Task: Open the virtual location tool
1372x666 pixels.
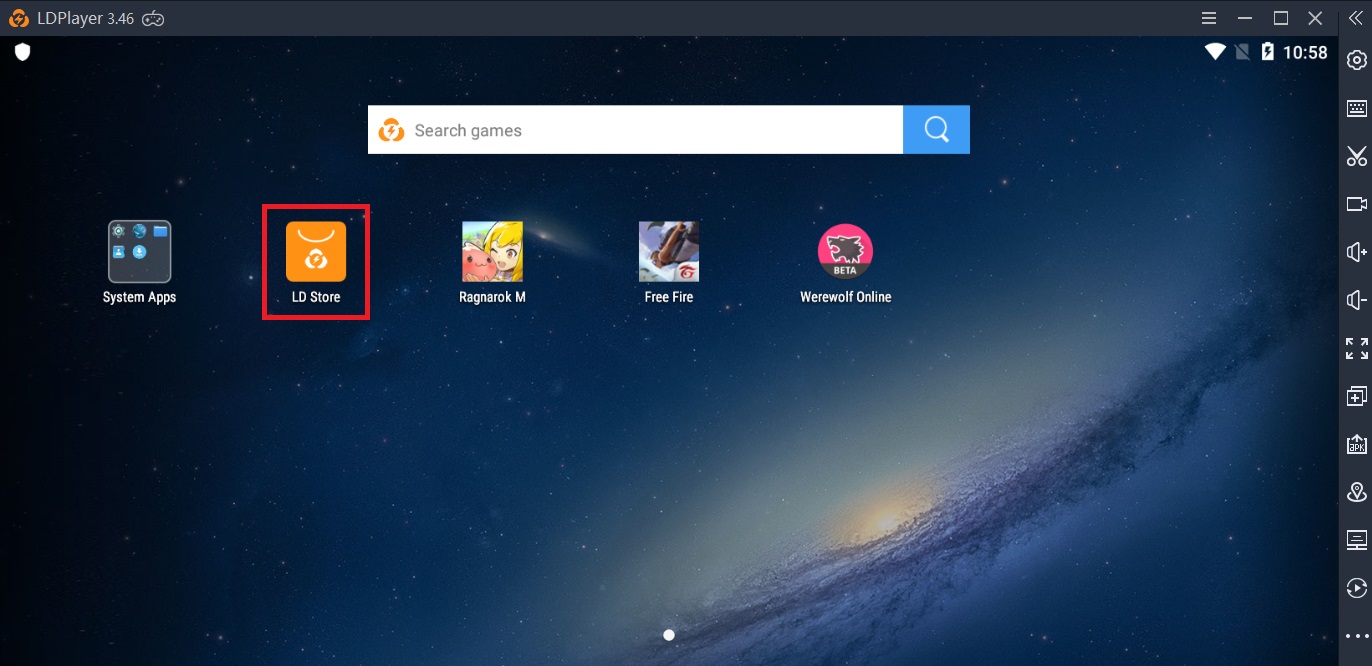Action: [x=1357, y=491]
